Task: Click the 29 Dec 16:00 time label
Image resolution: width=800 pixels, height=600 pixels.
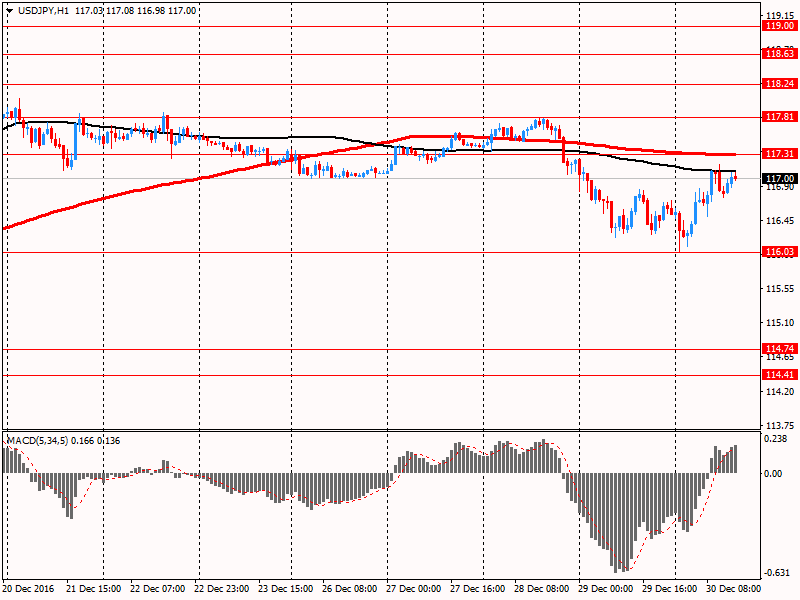Action: (669, 590)
